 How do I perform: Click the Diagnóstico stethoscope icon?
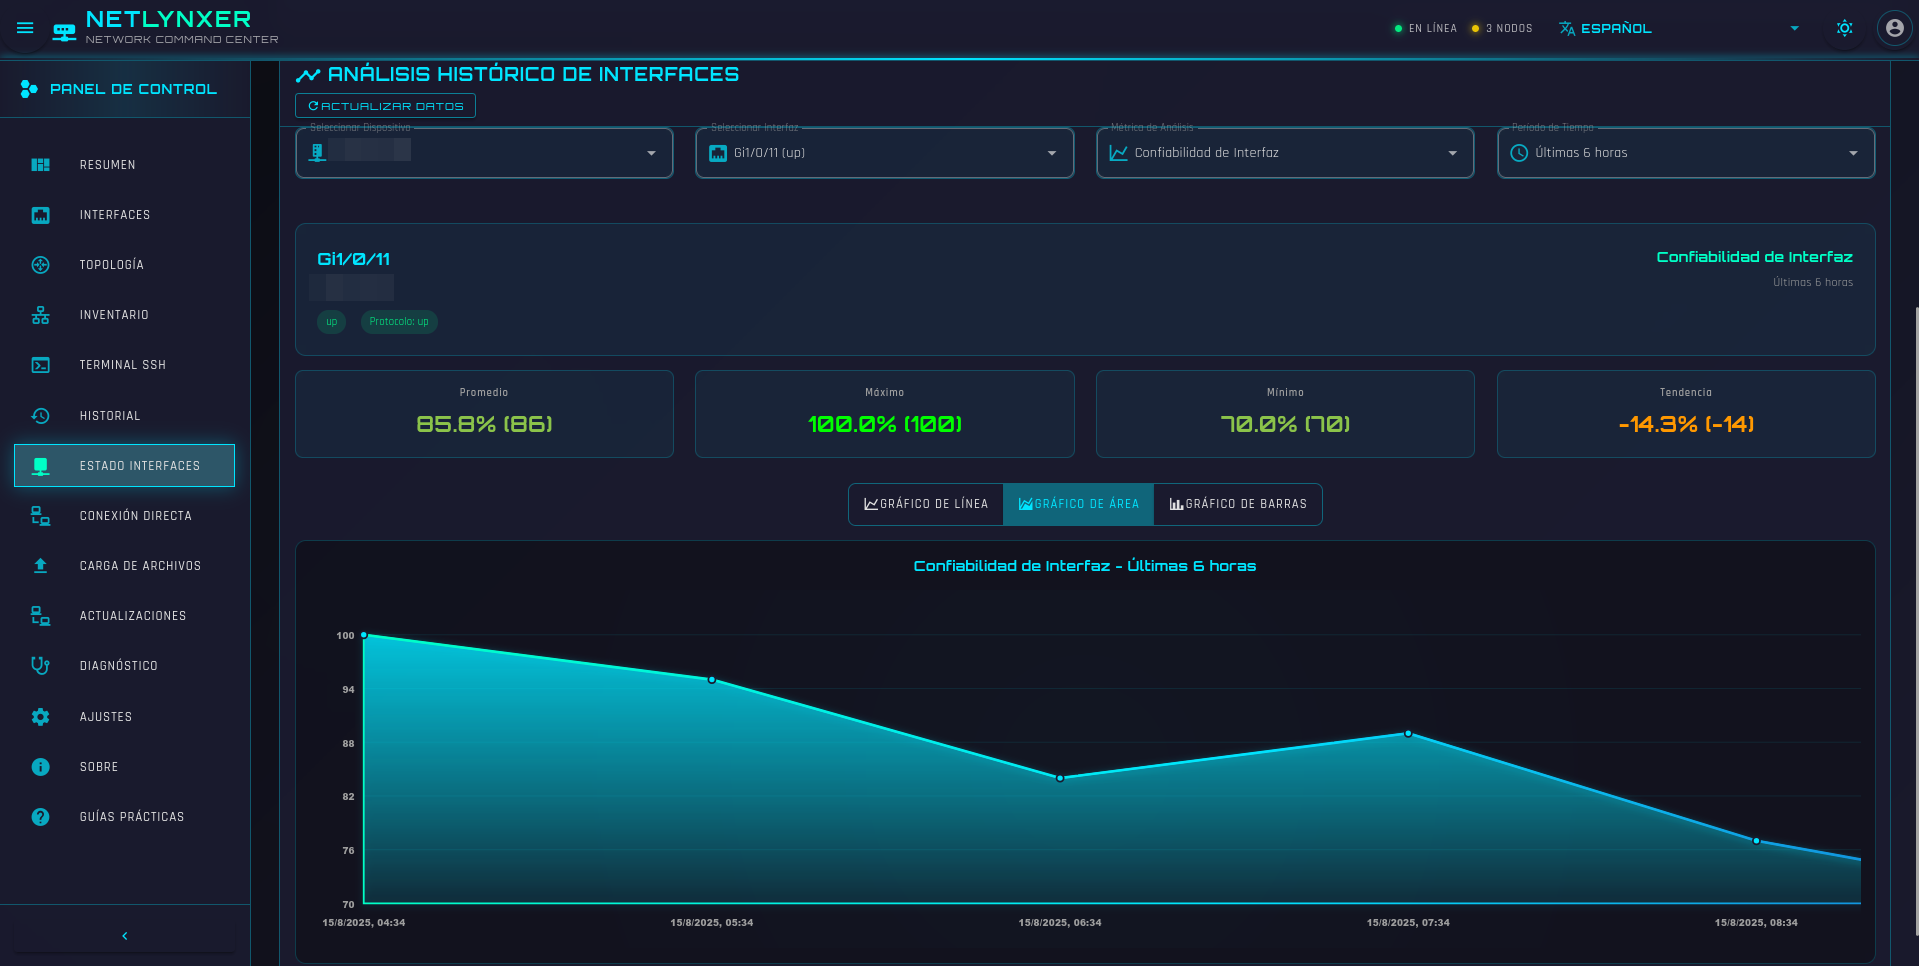[x=40, y=666]
